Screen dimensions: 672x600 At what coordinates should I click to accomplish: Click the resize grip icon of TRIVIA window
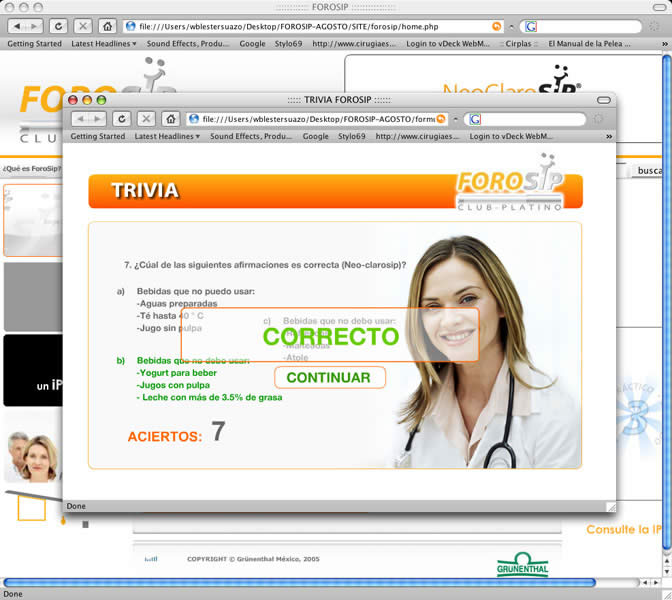pos(611,507)
